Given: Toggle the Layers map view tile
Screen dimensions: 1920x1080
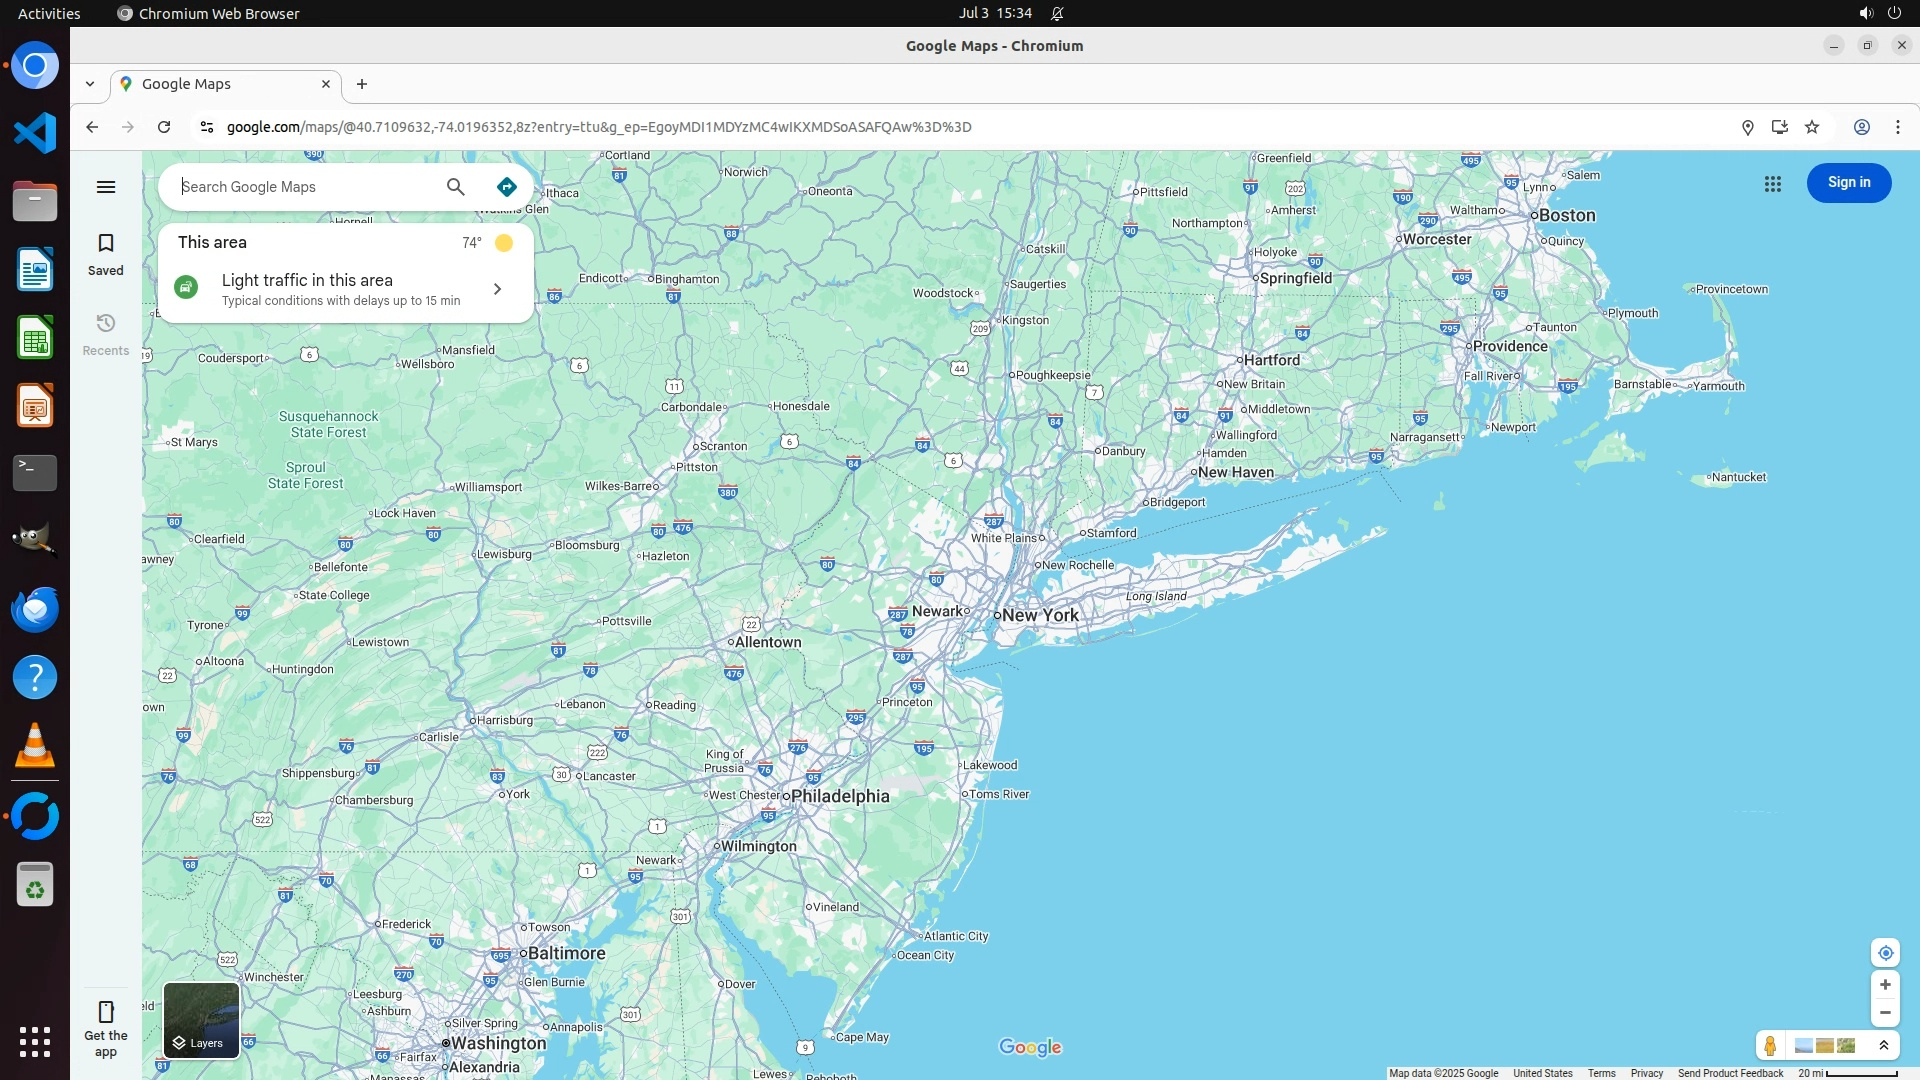Looking at the screenshot, I should 201,1020.
